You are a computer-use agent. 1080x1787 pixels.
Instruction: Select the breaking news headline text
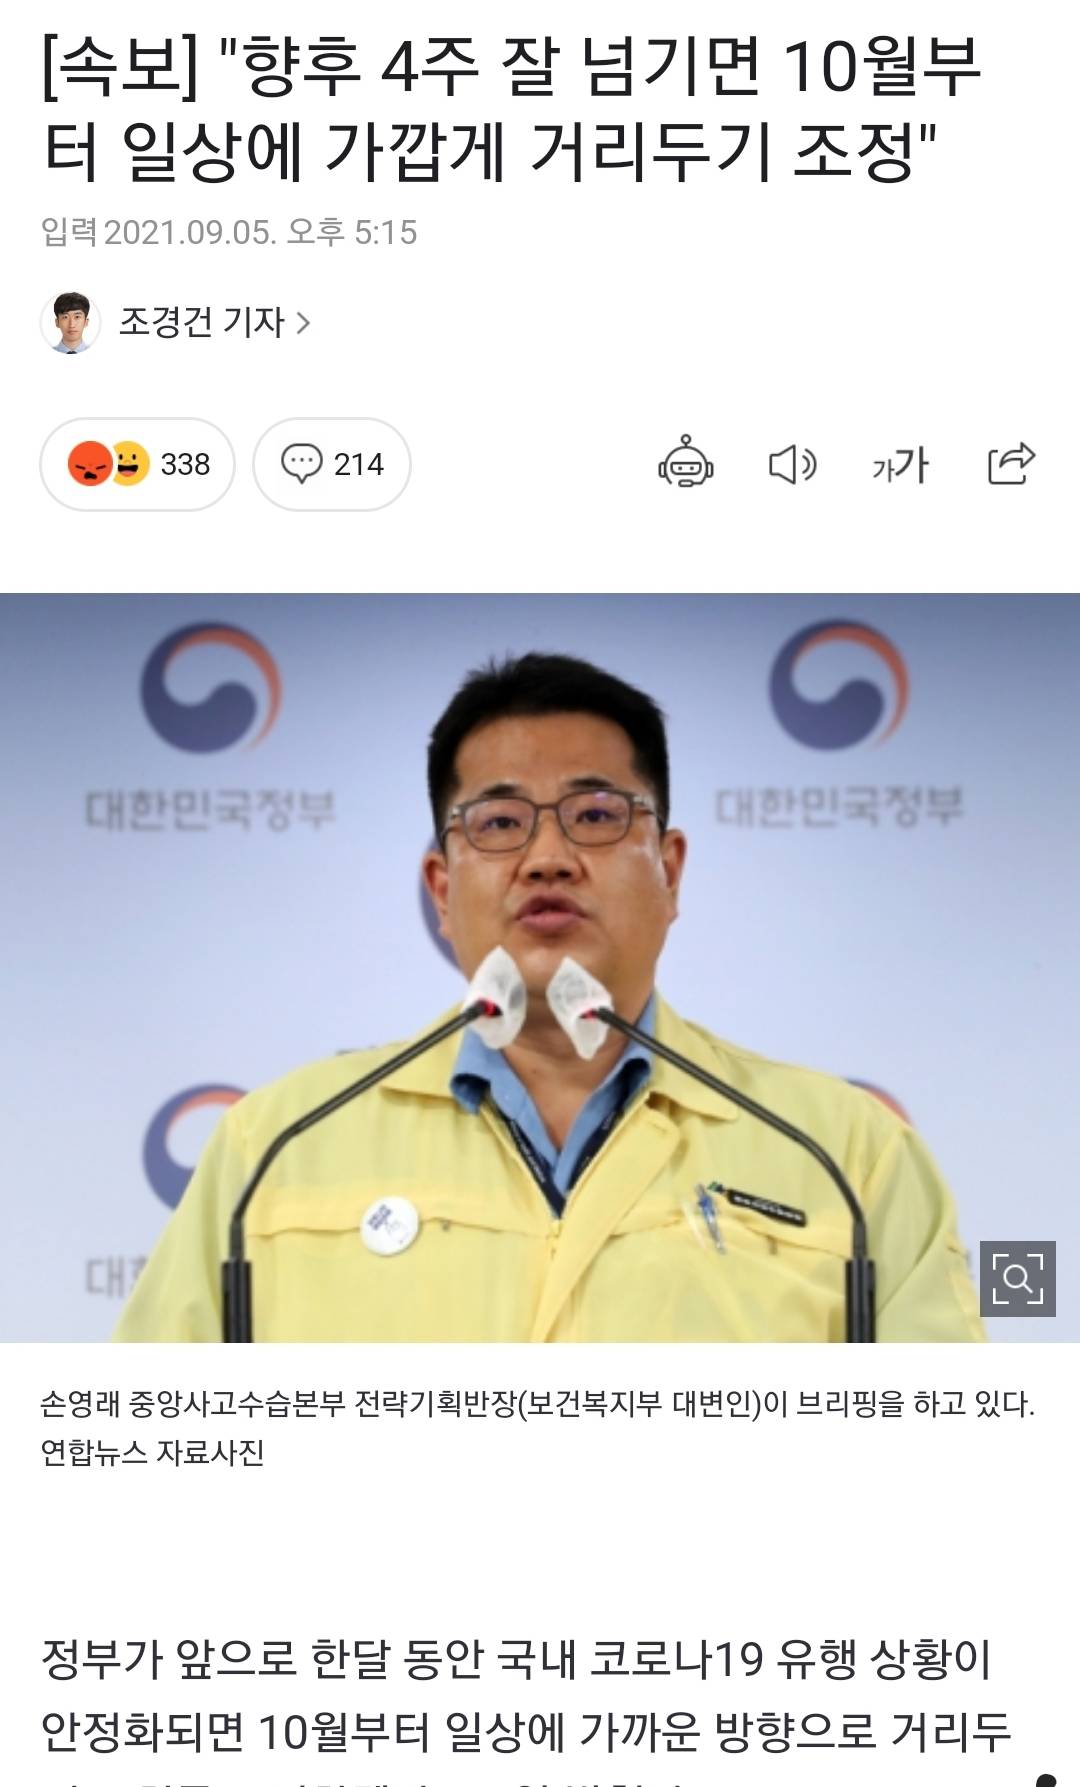point(511,109)
